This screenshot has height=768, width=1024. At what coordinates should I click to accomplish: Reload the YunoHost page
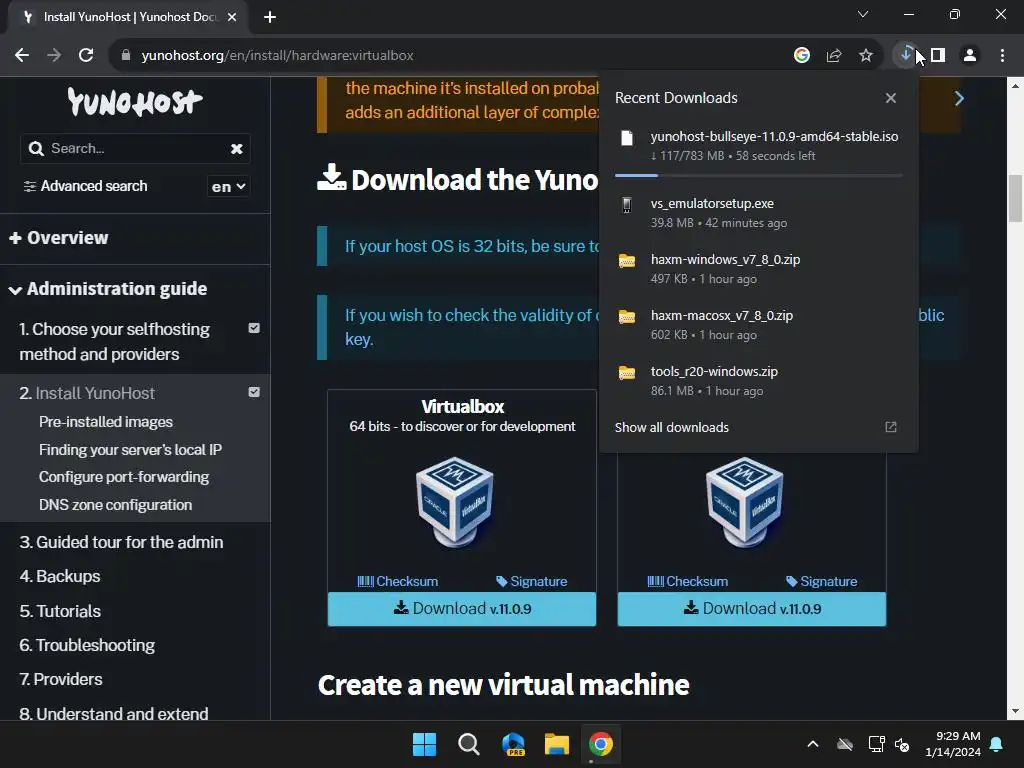86,56
